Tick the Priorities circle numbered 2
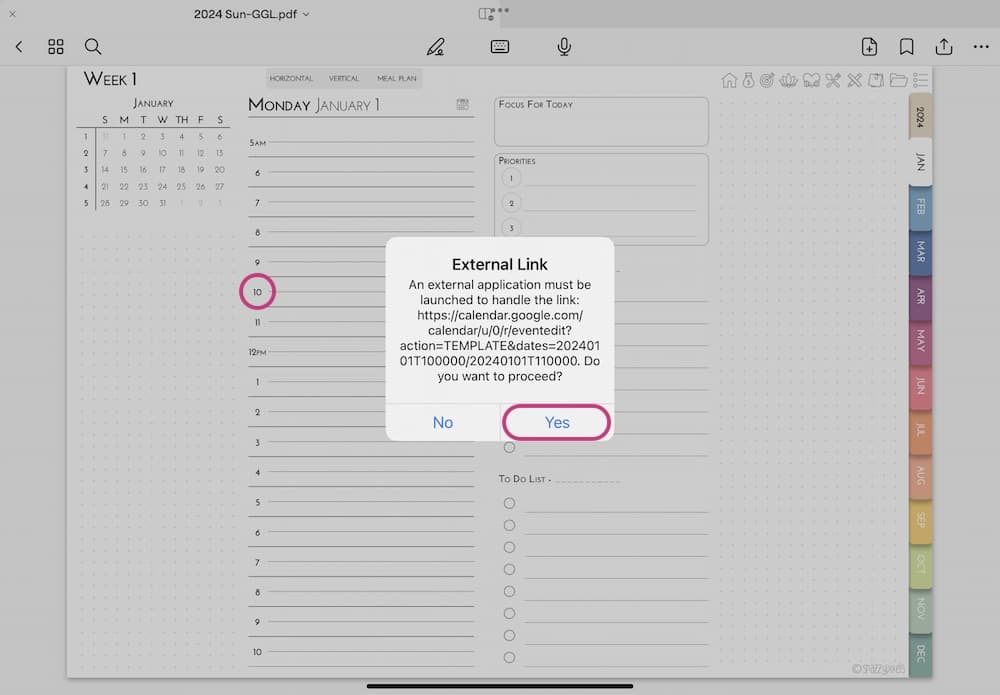This screenshot has width=1000, height=695. coord(512,203)
